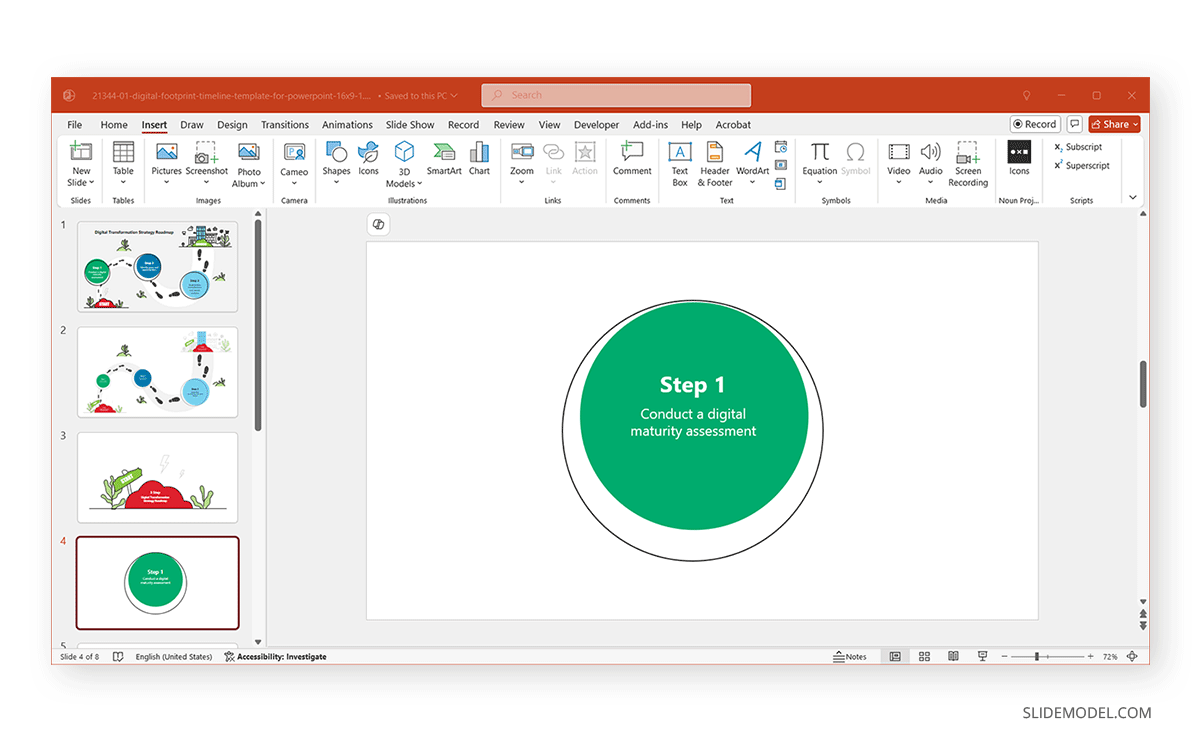The image size is (1200, 743).
Task: Open the File tab
Action: (x=75, y=125)
